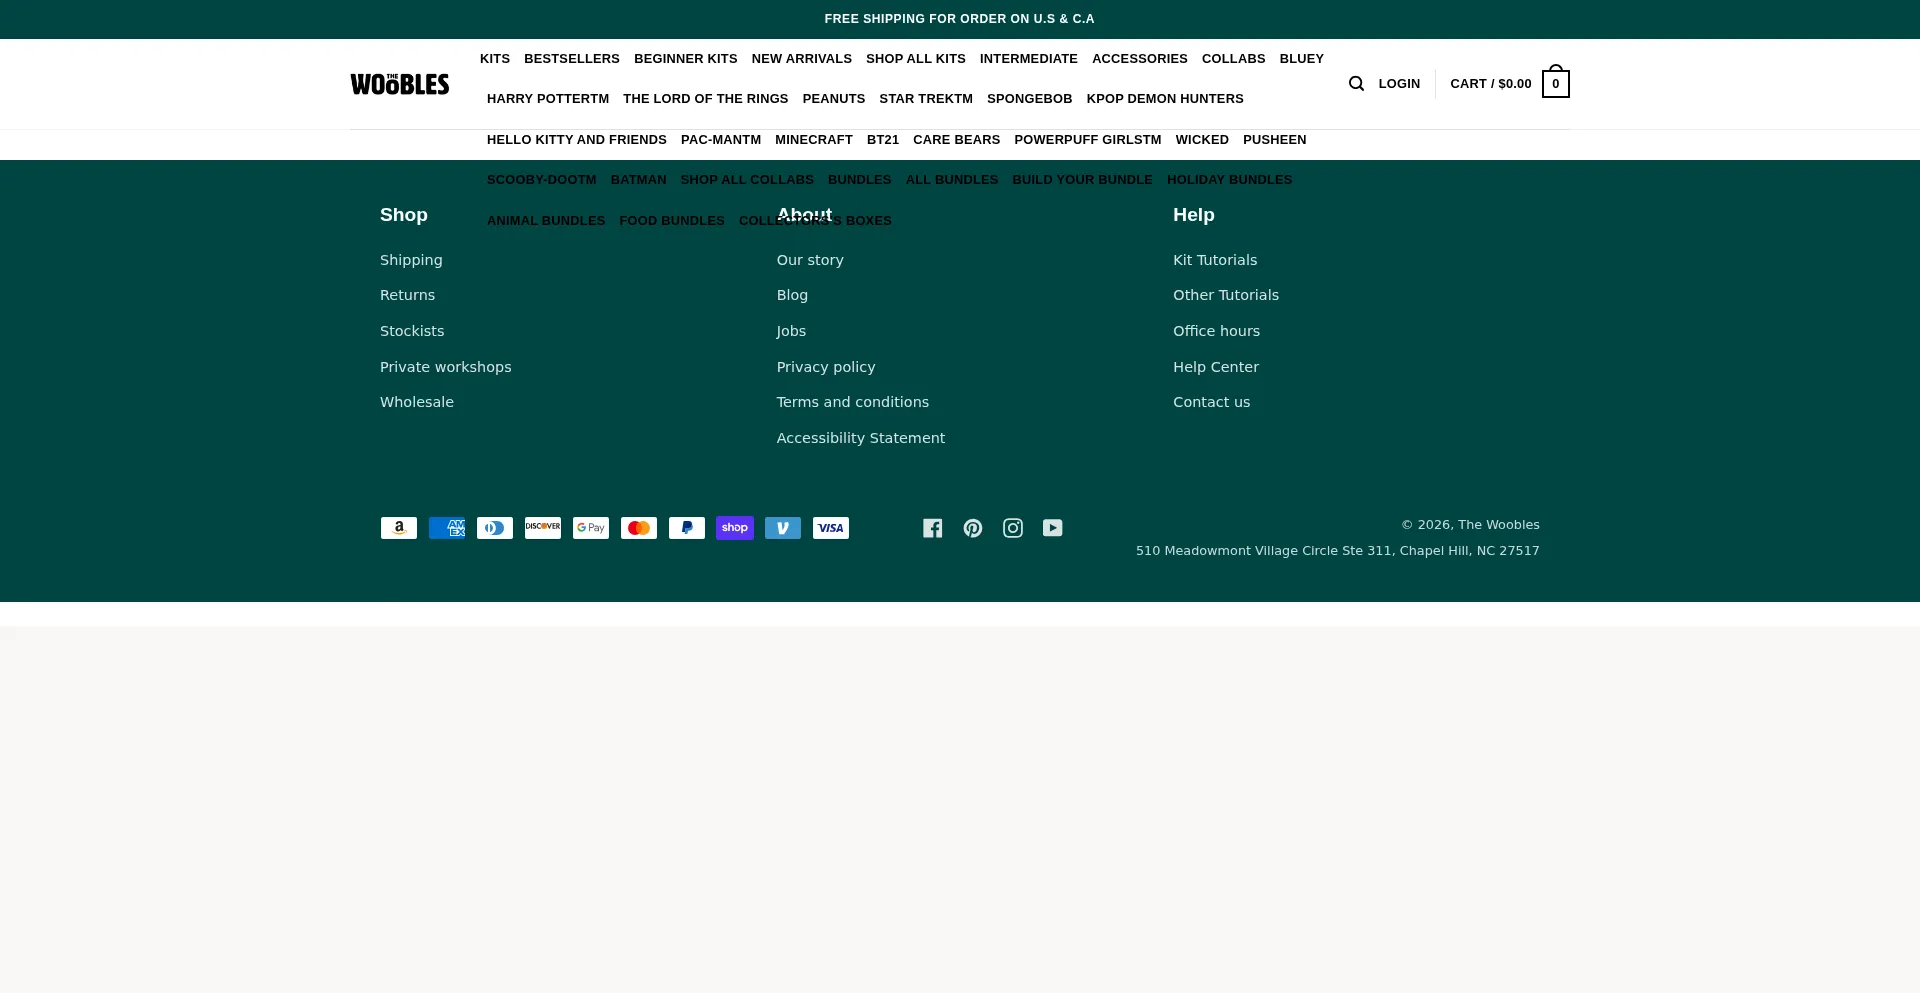This screenshot has height=993, width=1920.
Task: Go to the Powerpuff Girls collection
Action: pyautogui.click(x=1088, y=140)
